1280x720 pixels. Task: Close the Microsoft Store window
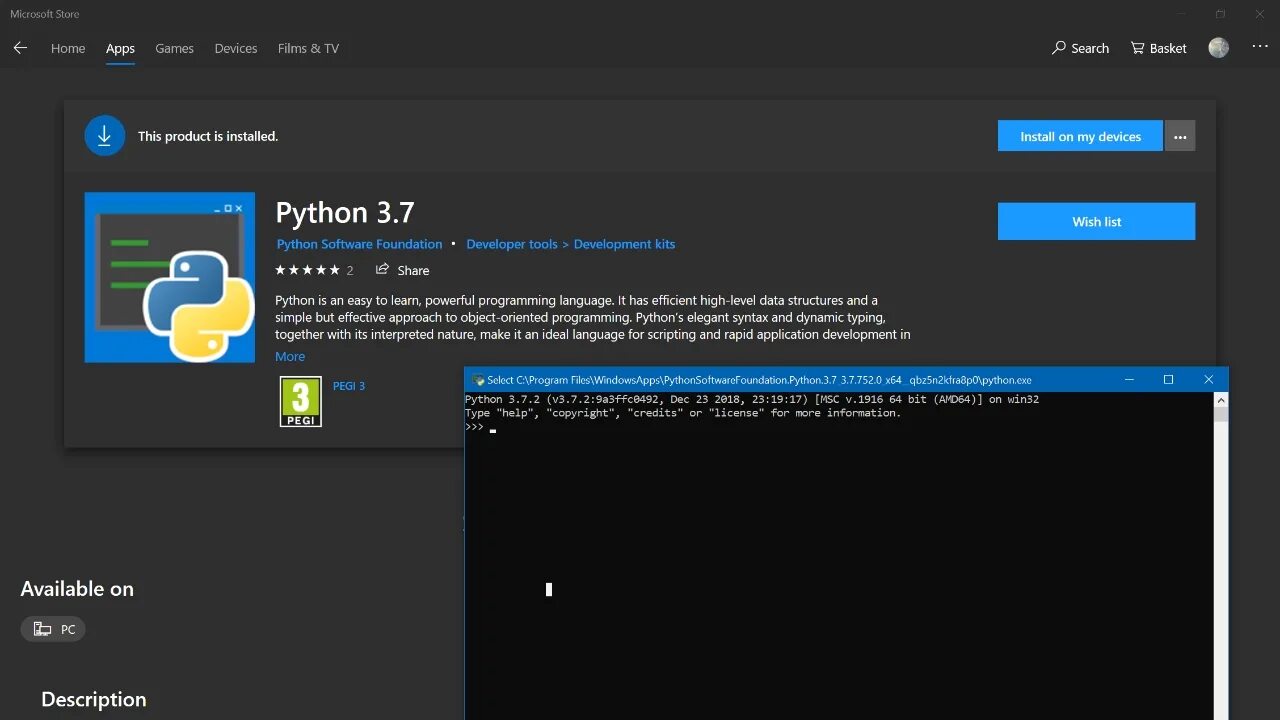tap(1260, 14)
